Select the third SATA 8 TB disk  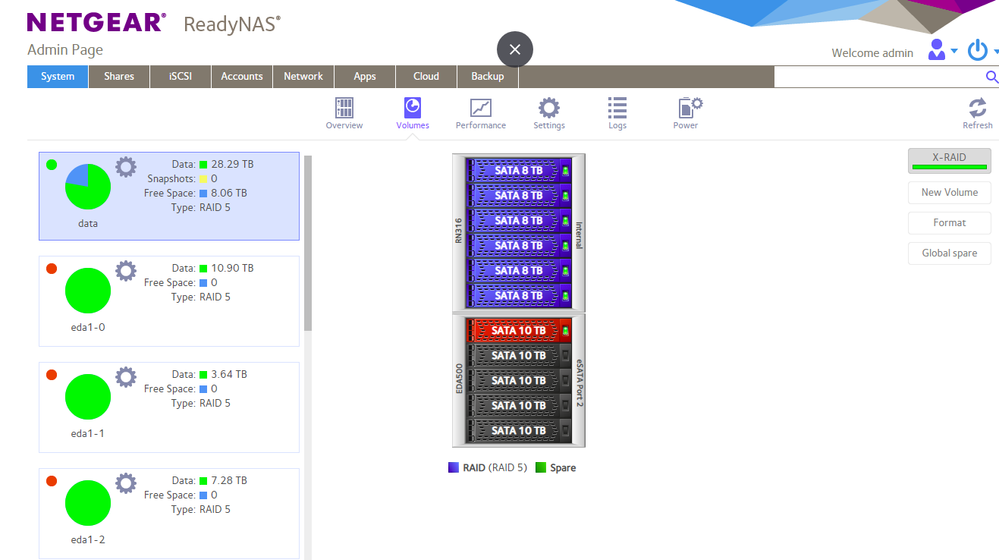tap(518, 220)
